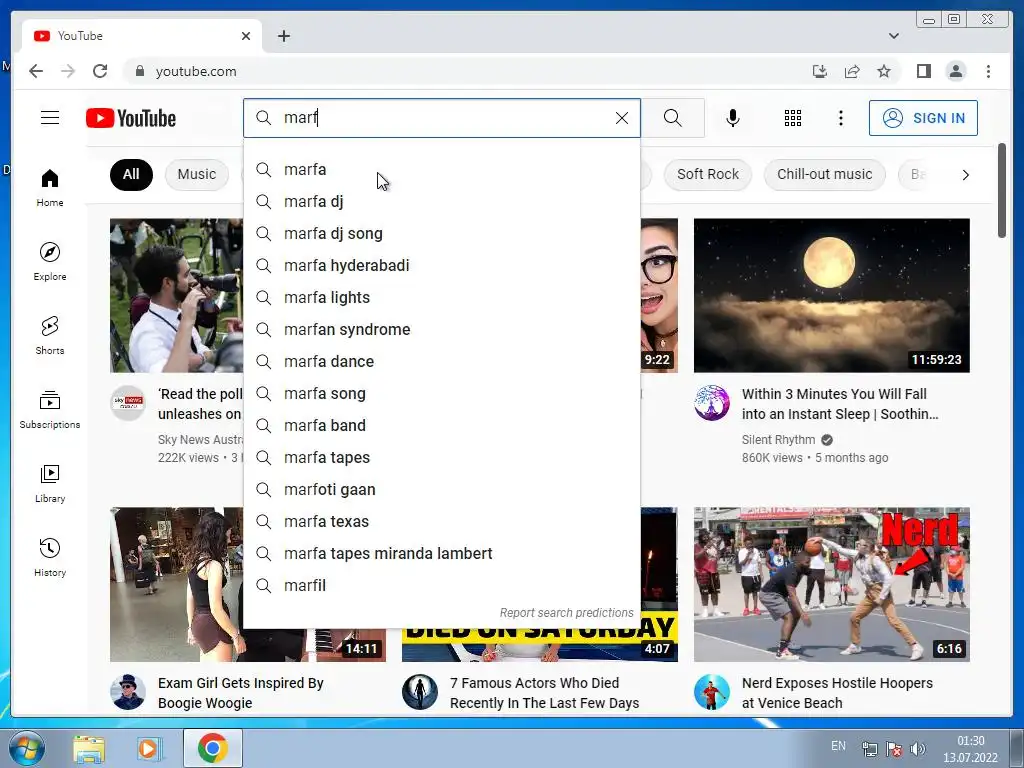Image resolution: width=1024 pixels, height=768 pixels.
Task: Toggle Chrome side panel
Action: [923, 71]
